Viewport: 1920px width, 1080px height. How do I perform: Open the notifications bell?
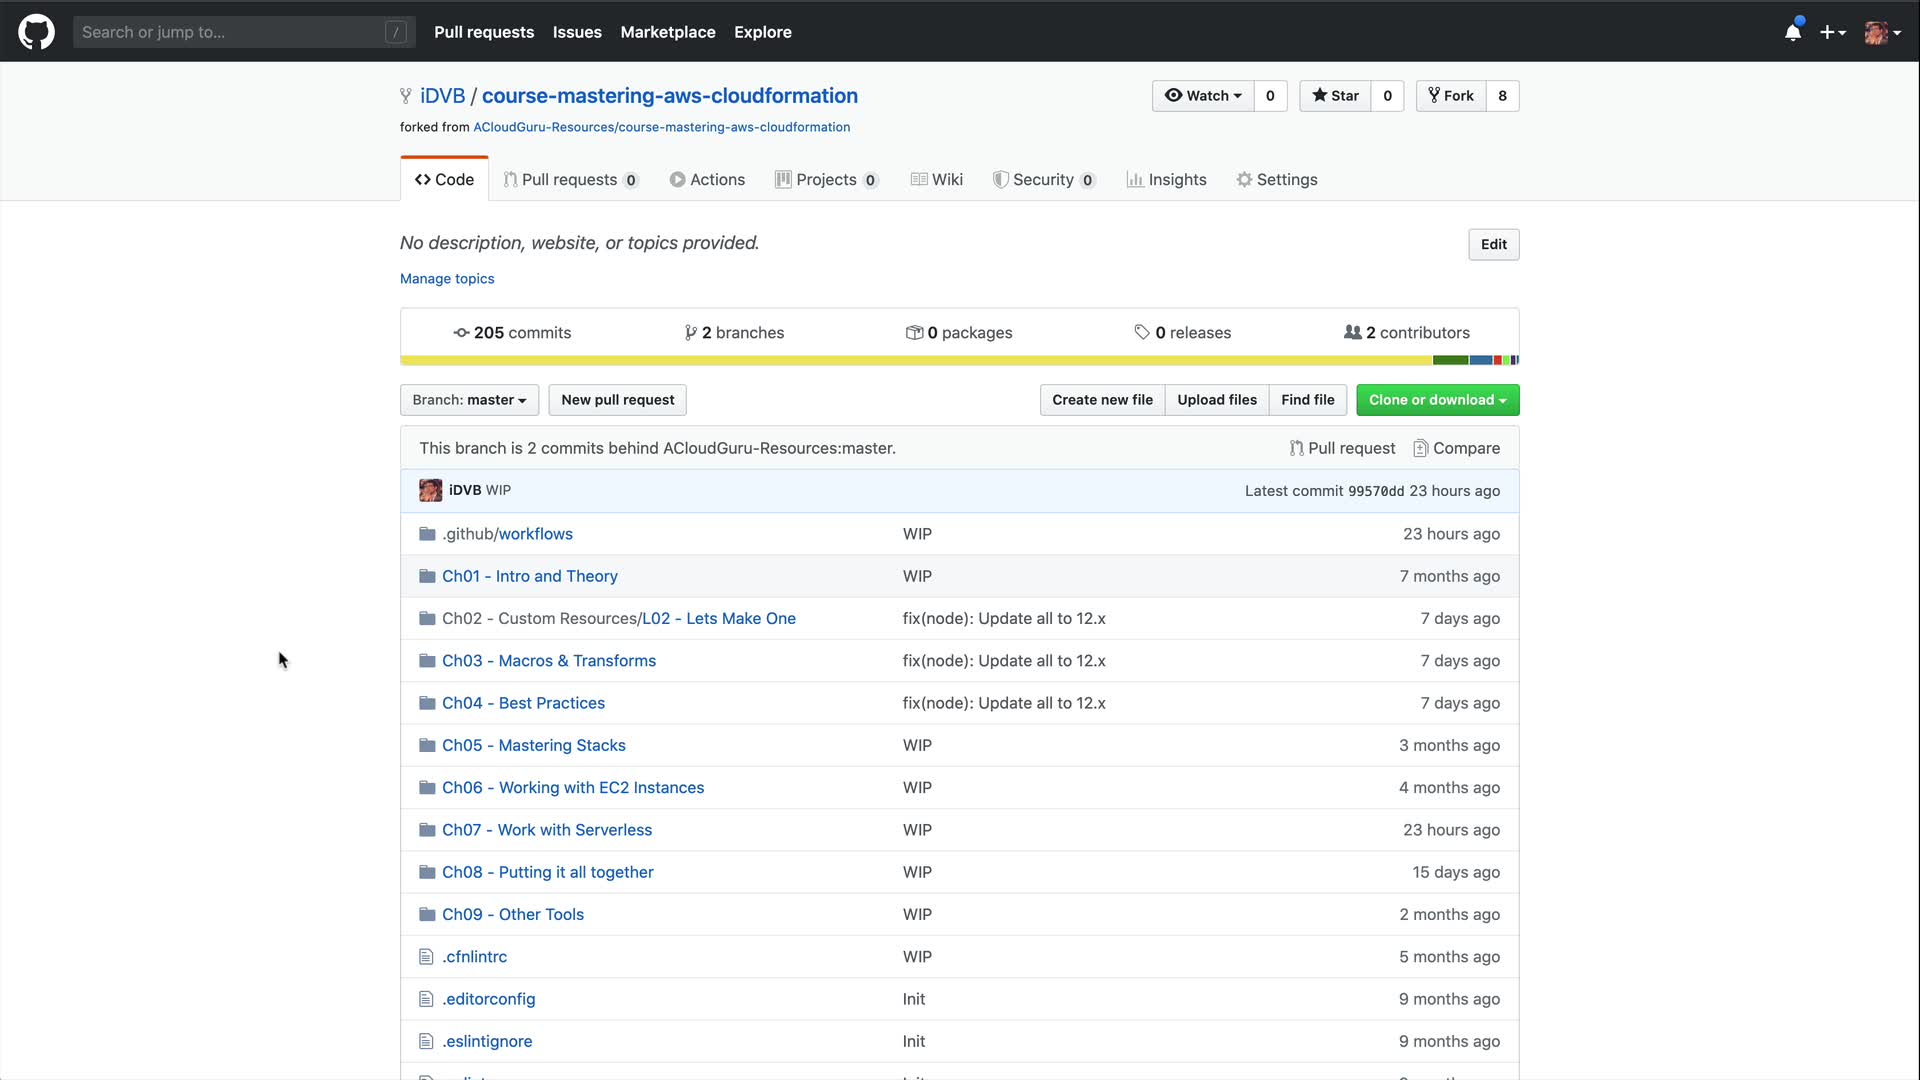1793,32
